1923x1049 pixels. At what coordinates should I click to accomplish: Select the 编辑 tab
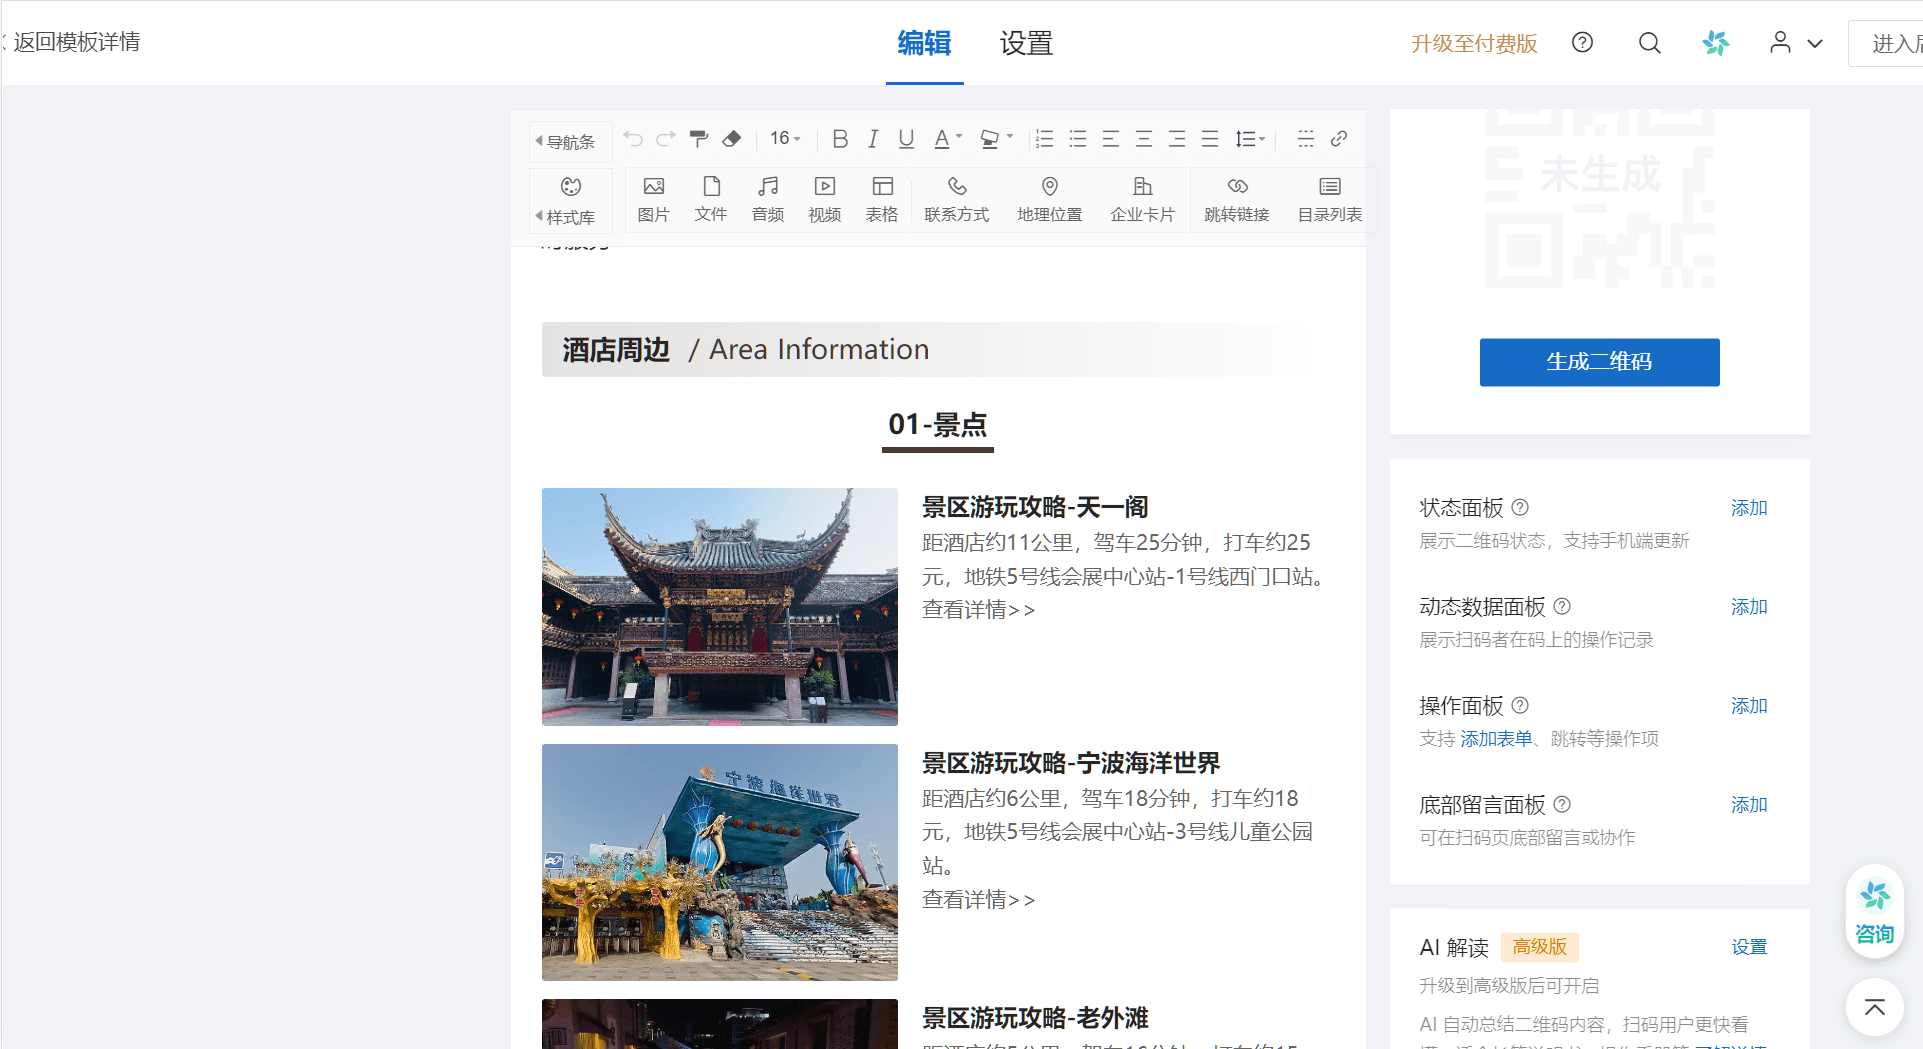[924, 44]
